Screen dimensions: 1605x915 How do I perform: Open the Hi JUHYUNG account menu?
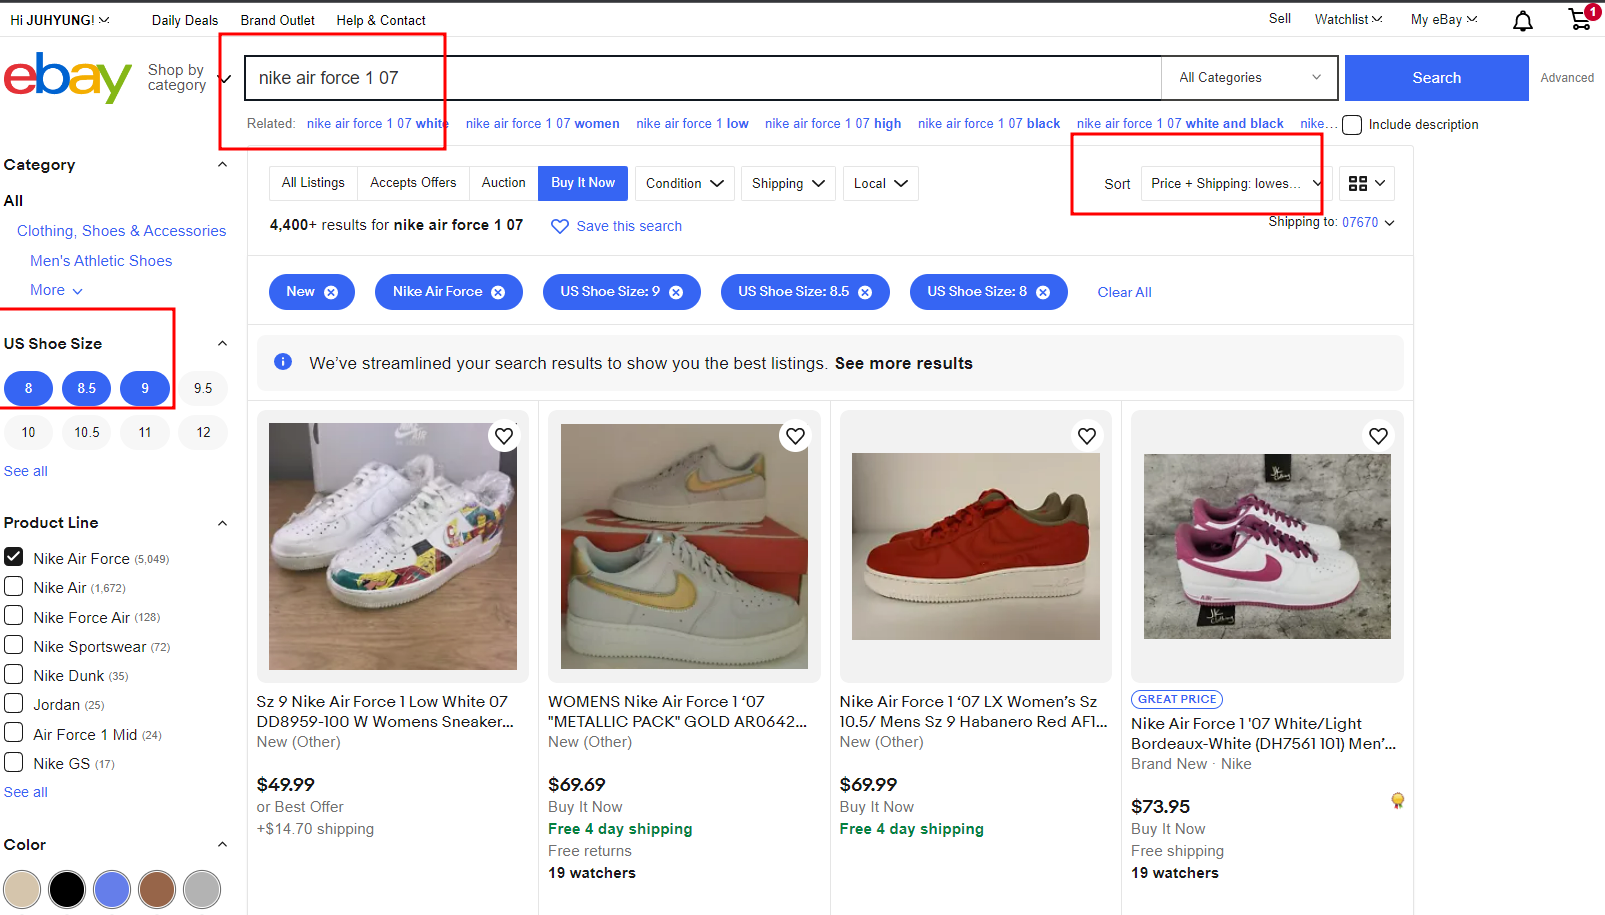[60, 20]
